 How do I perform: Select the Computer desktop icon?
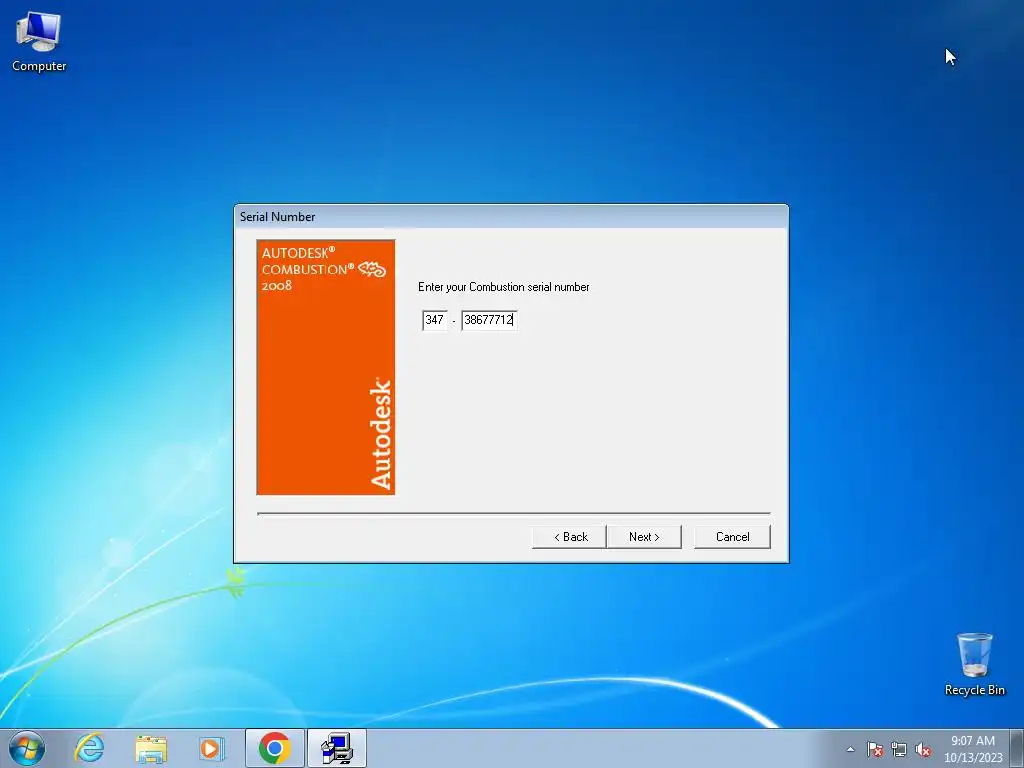click(x=39, y=41)
